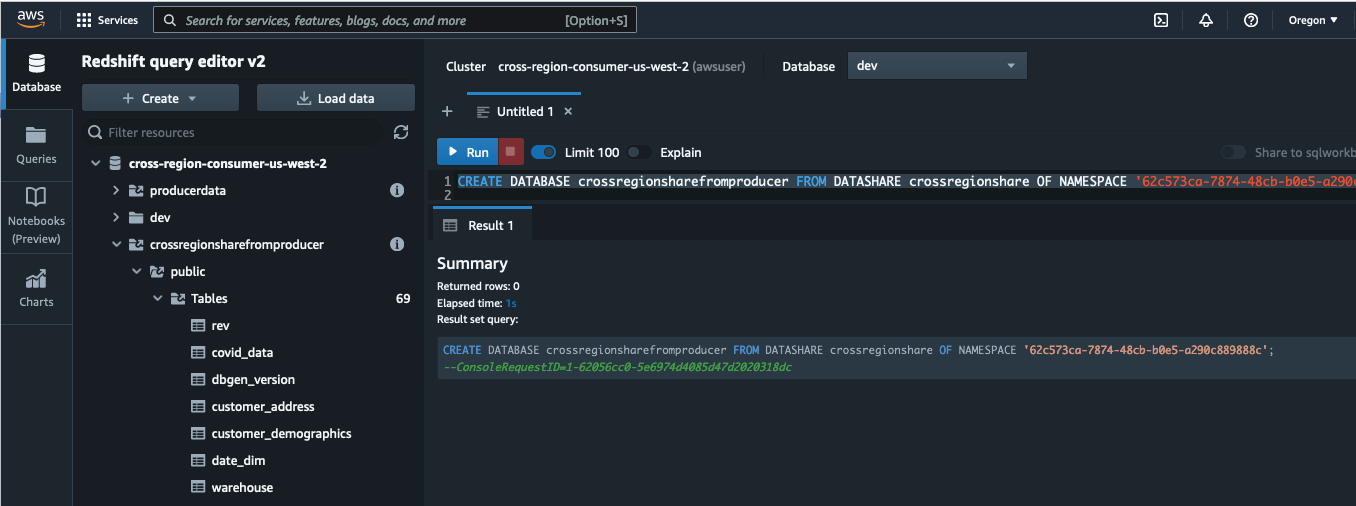Launch the AWS CloudShell icon

click(1161, 20)
